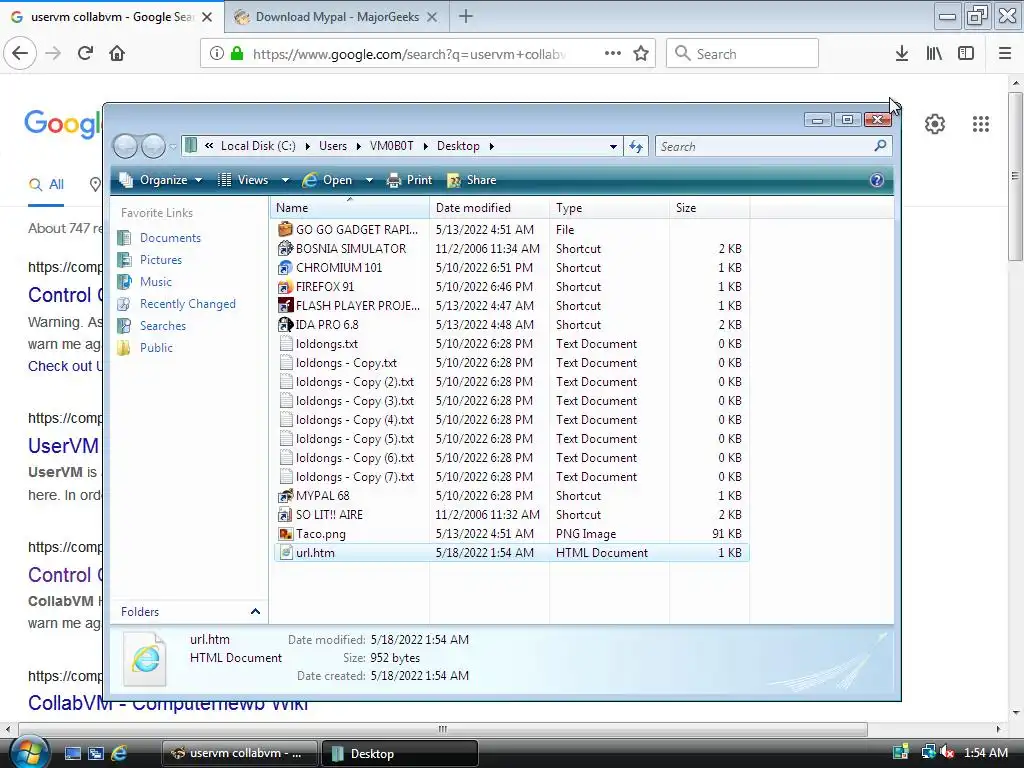Launch Internet Explorer from quick launch
1024x768 pixels.
tap(119, 753)
